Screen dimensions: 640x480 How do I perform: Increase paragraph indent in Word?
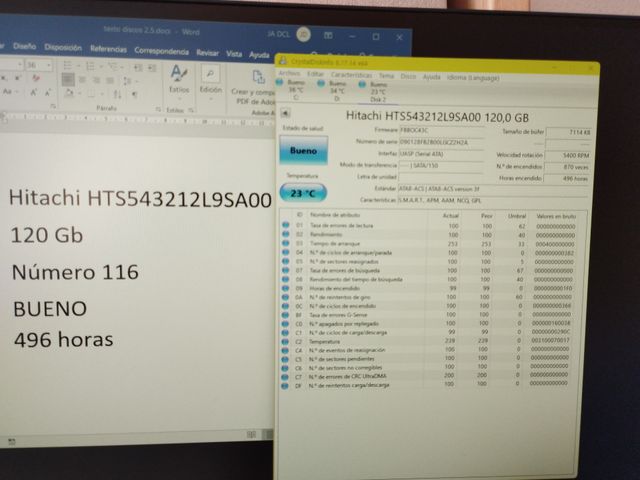coord(152,68)
